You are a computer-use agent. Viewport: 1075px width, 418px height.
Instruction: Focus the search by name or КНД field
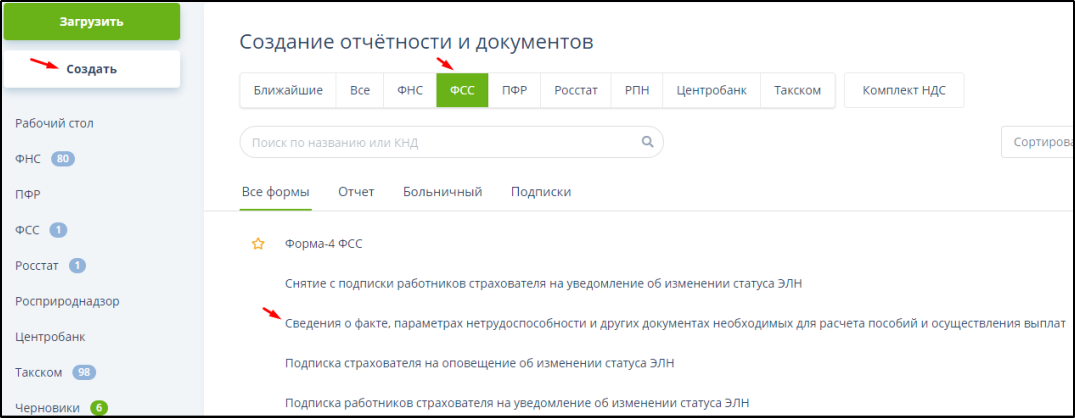[440, 142]
